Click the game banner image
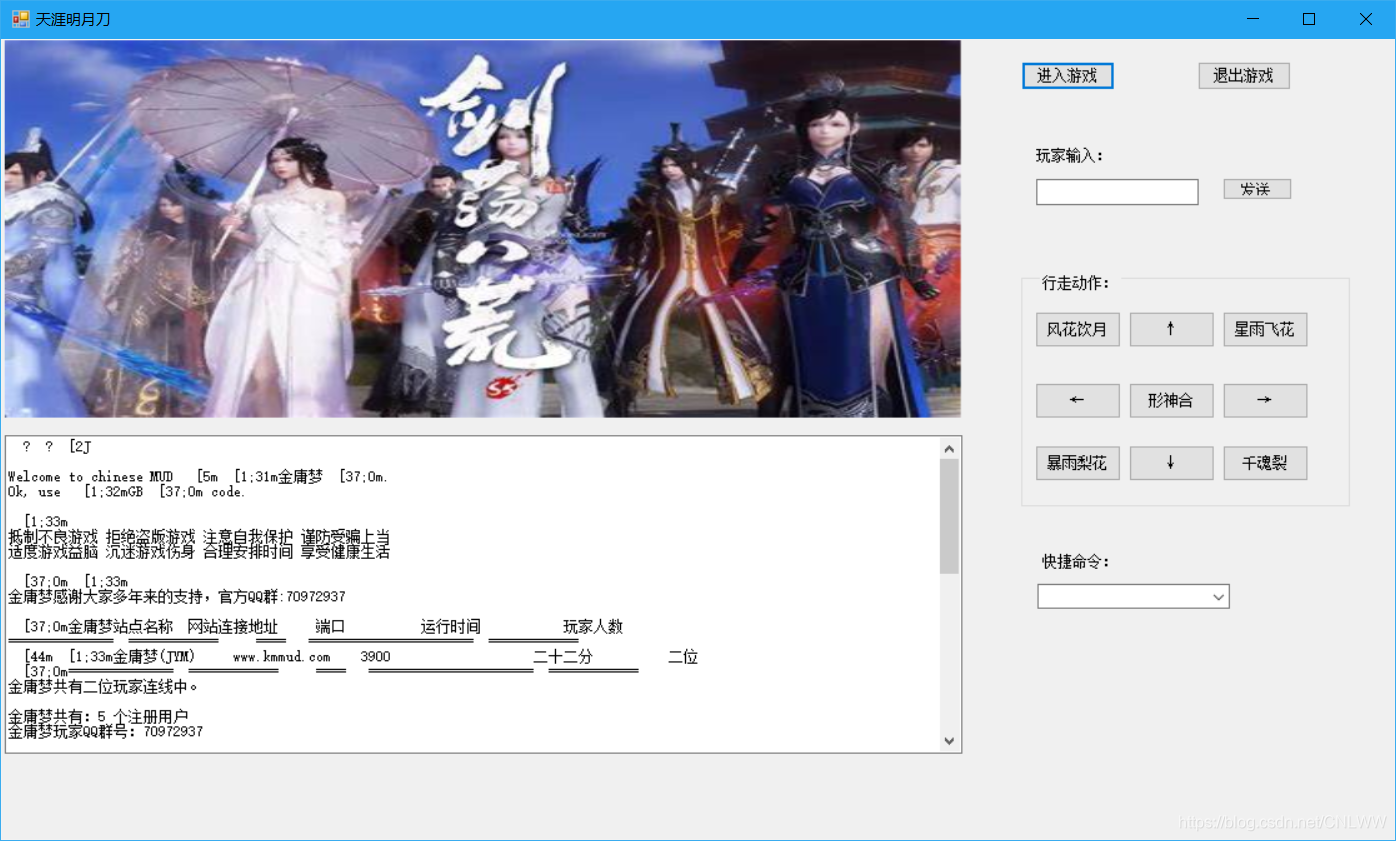This screenshot has height=841, width=1396. (x=483, y=229)
